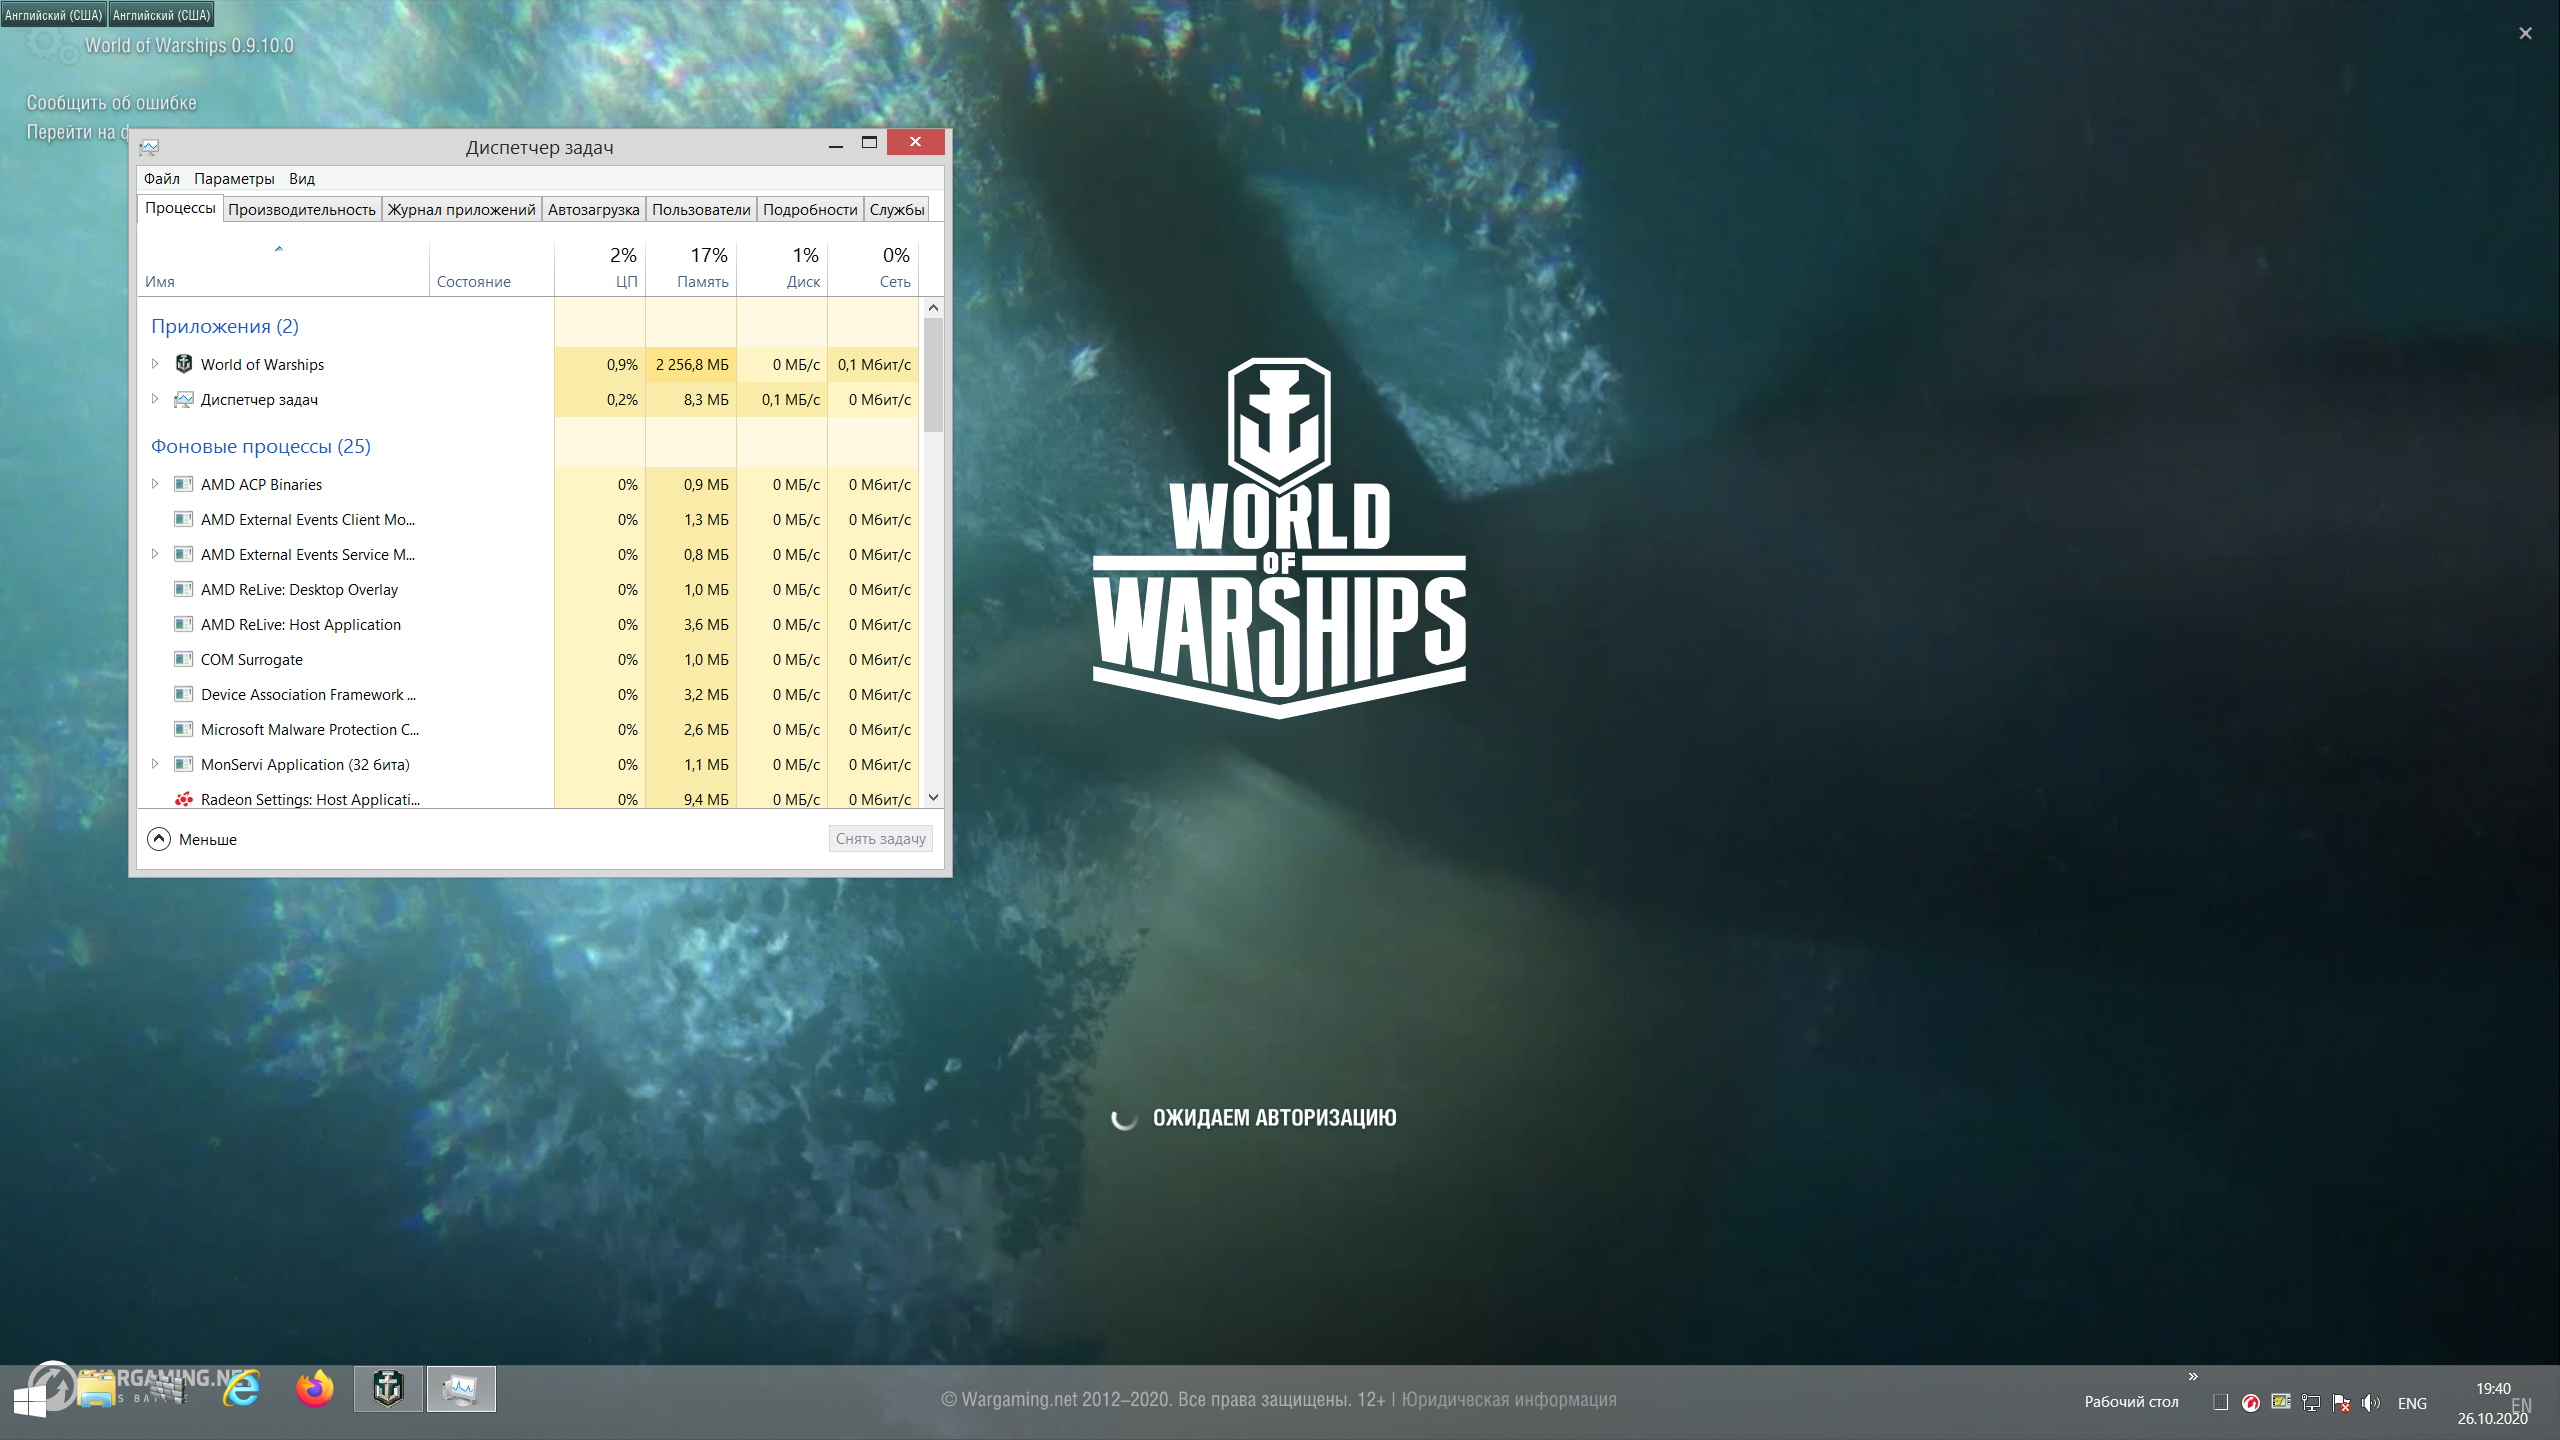This screenshot has height=1440, width=2560.
Task: Select the Процессы tab
Action: 180,207
